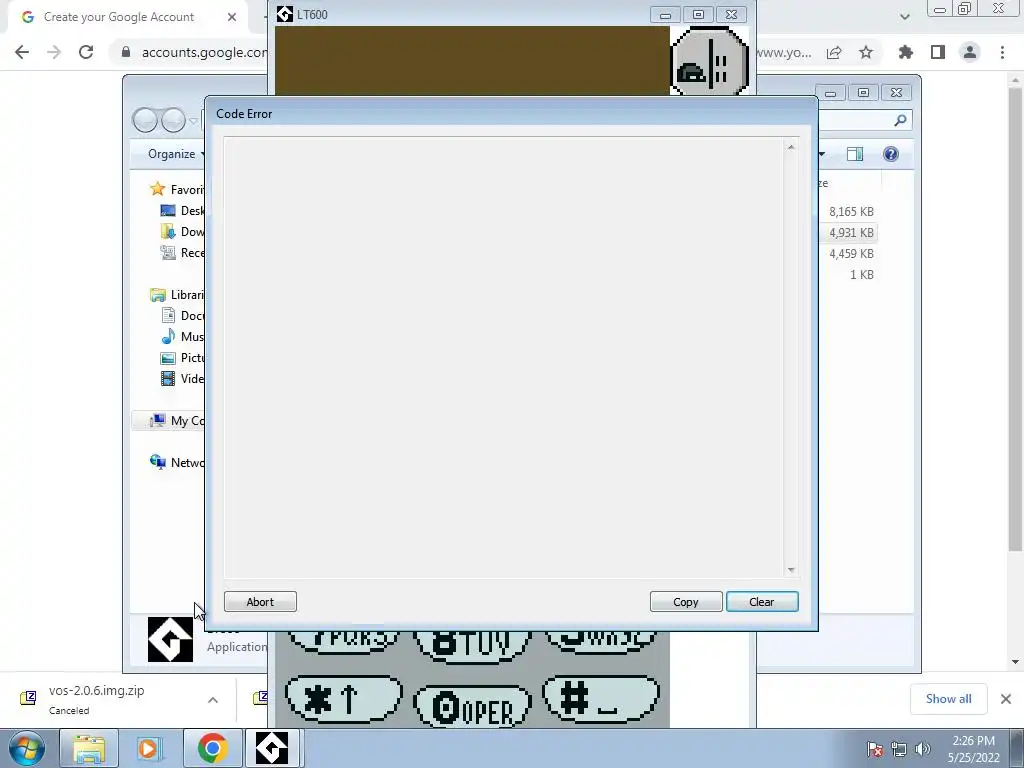Select Videos library in Explorer pane
Image resolution: width=1024 pixels, height=768 pixels.
(x=182, y=378)
